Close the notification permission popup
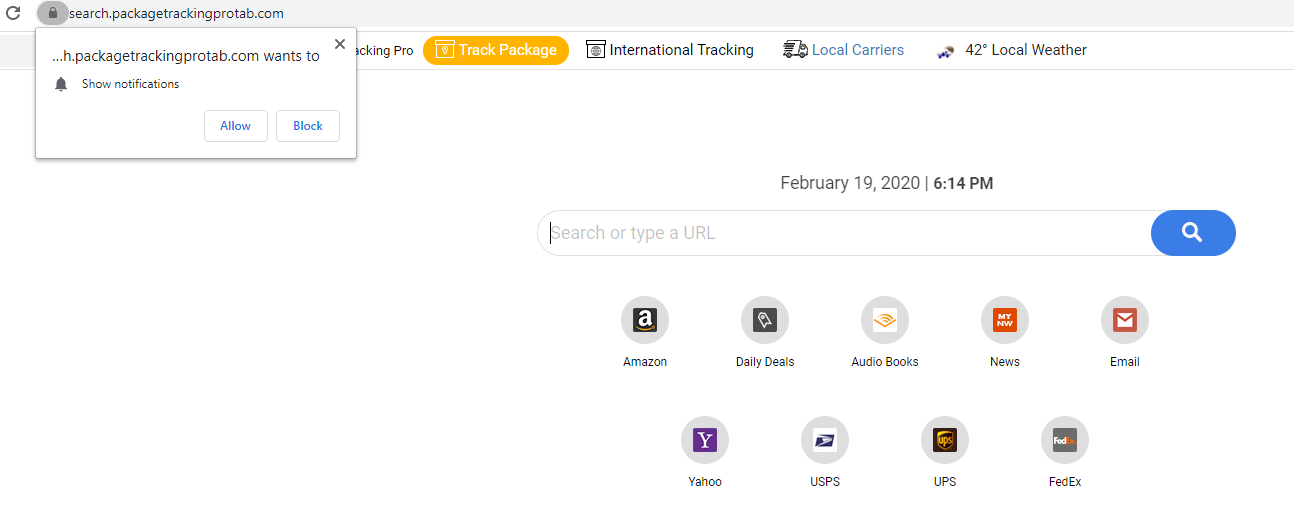This screenshot has height=523, width=1294. click(x=340, y=44)
